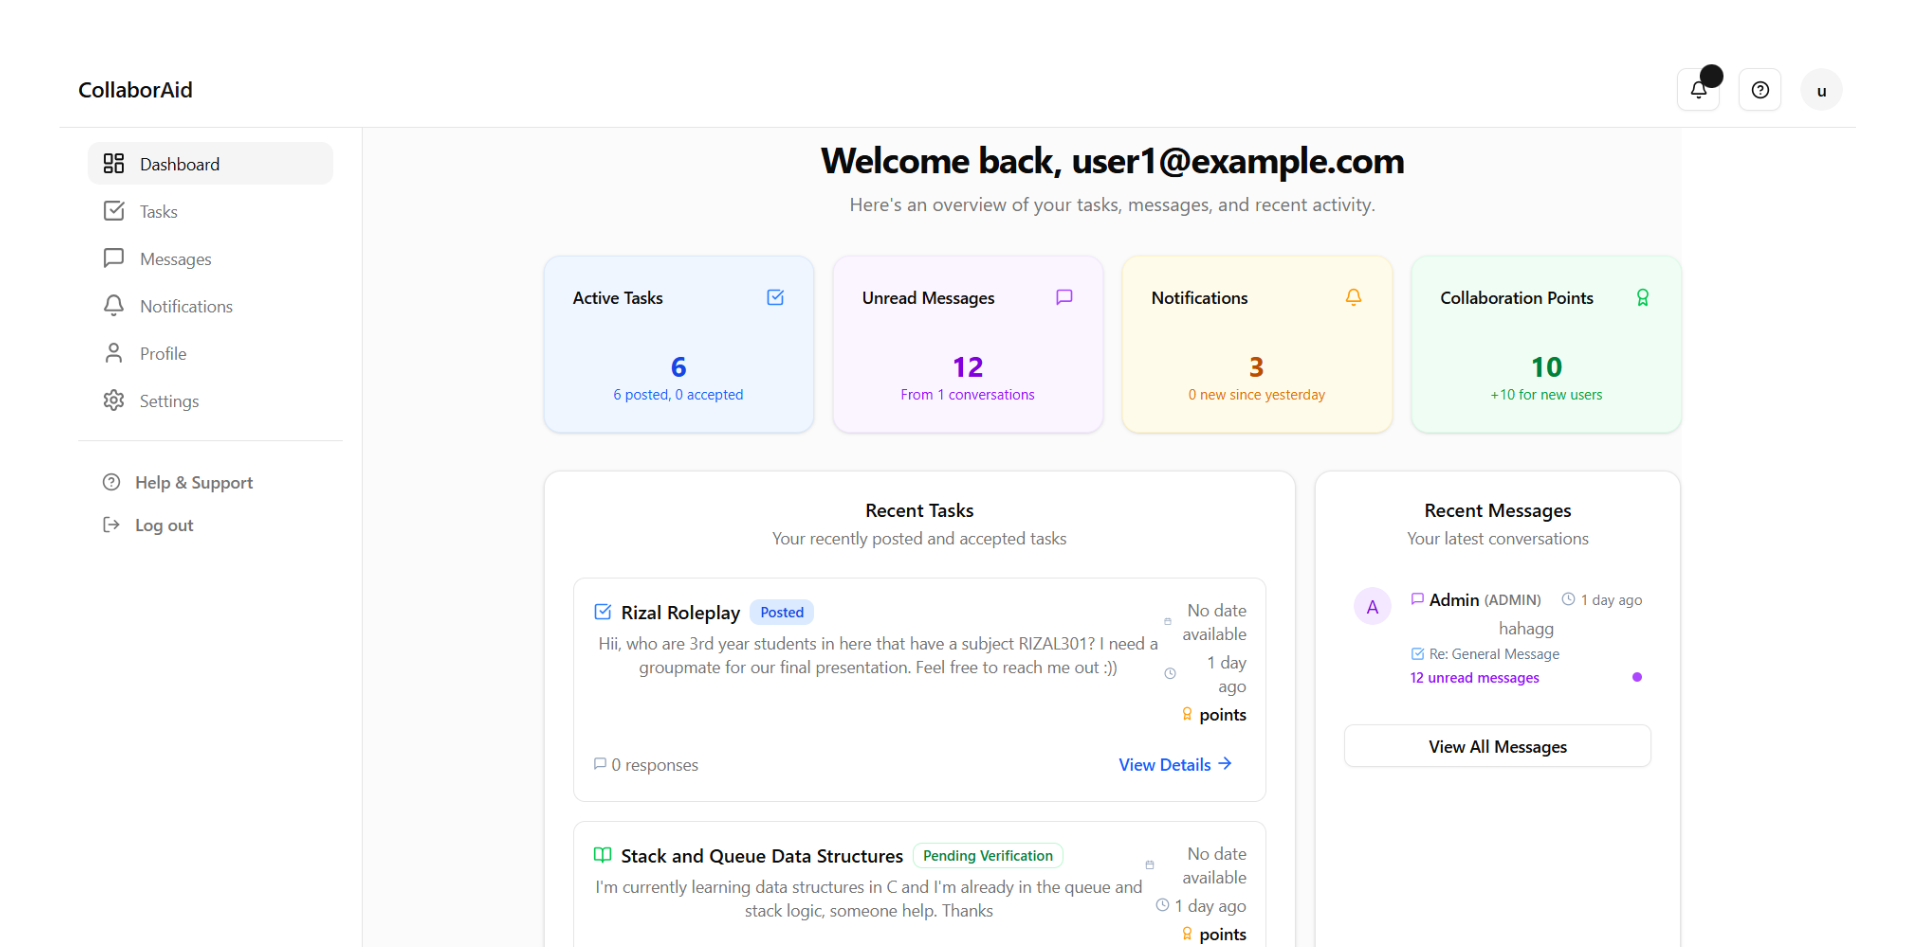Click the Profile person icon in sidebar
Screen dimensions: 1920x947
click(114, 352)
